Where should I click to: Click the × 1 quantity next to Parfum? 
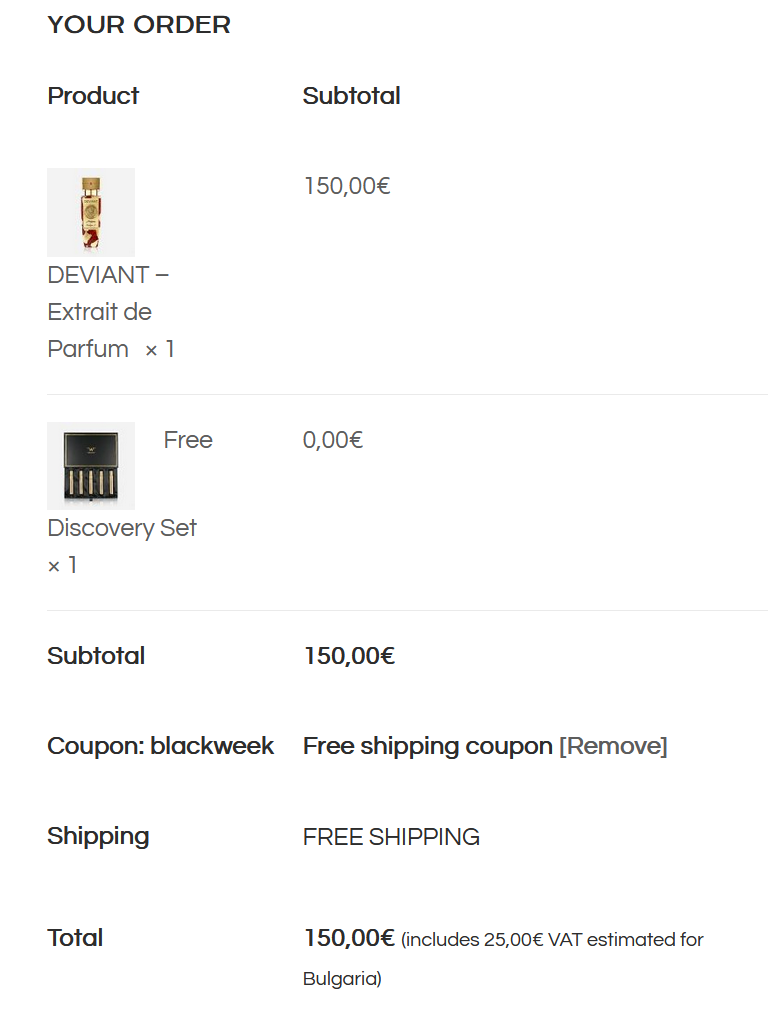[x=160, y=349]
